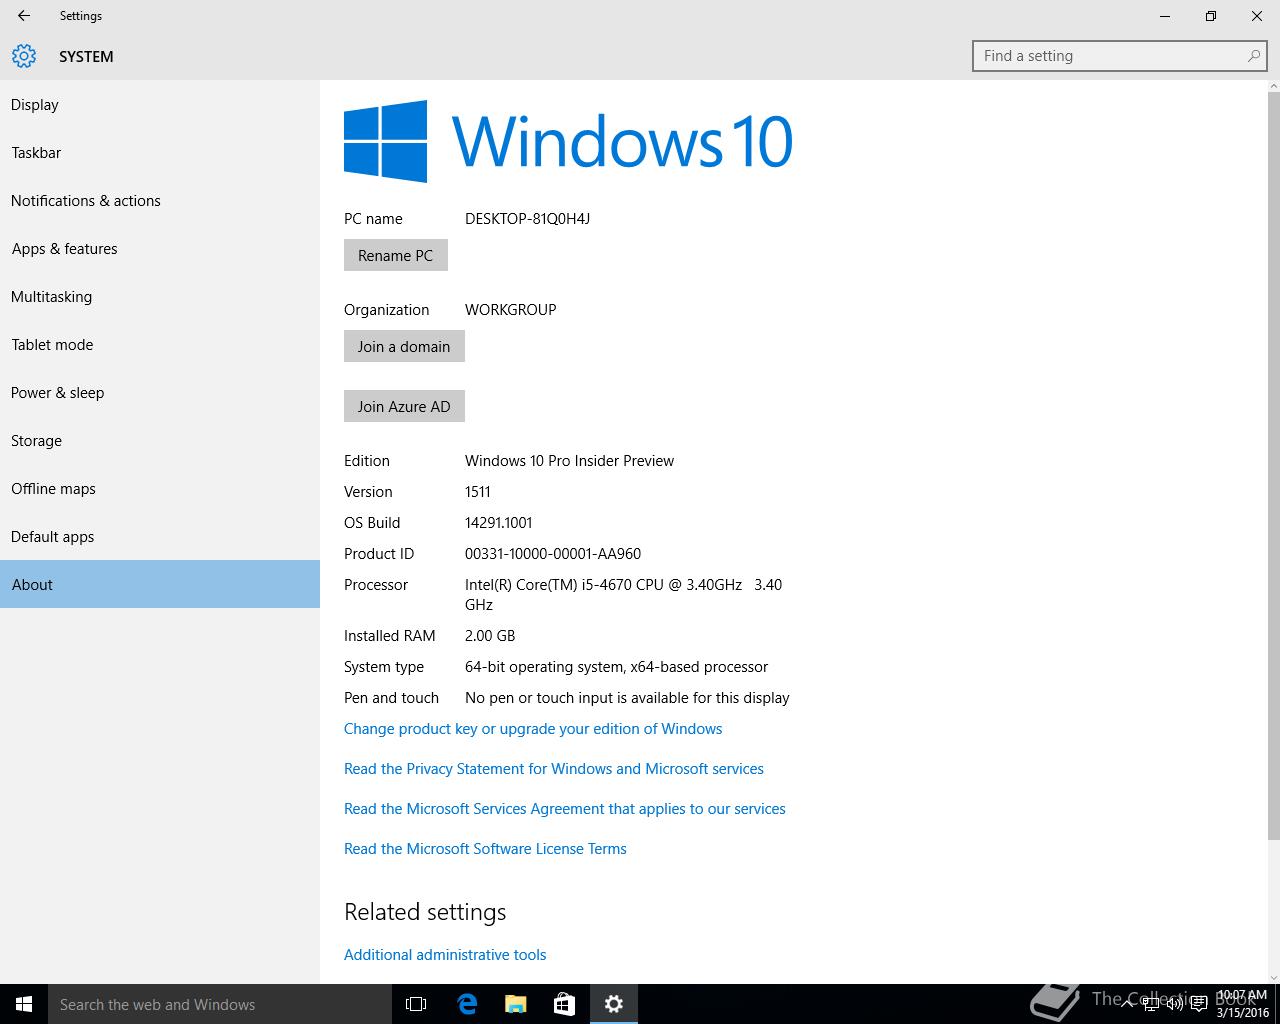Open Additional administrative tools link
Viewport: 1280px width, 1024px height.
(x=445, y=954)
